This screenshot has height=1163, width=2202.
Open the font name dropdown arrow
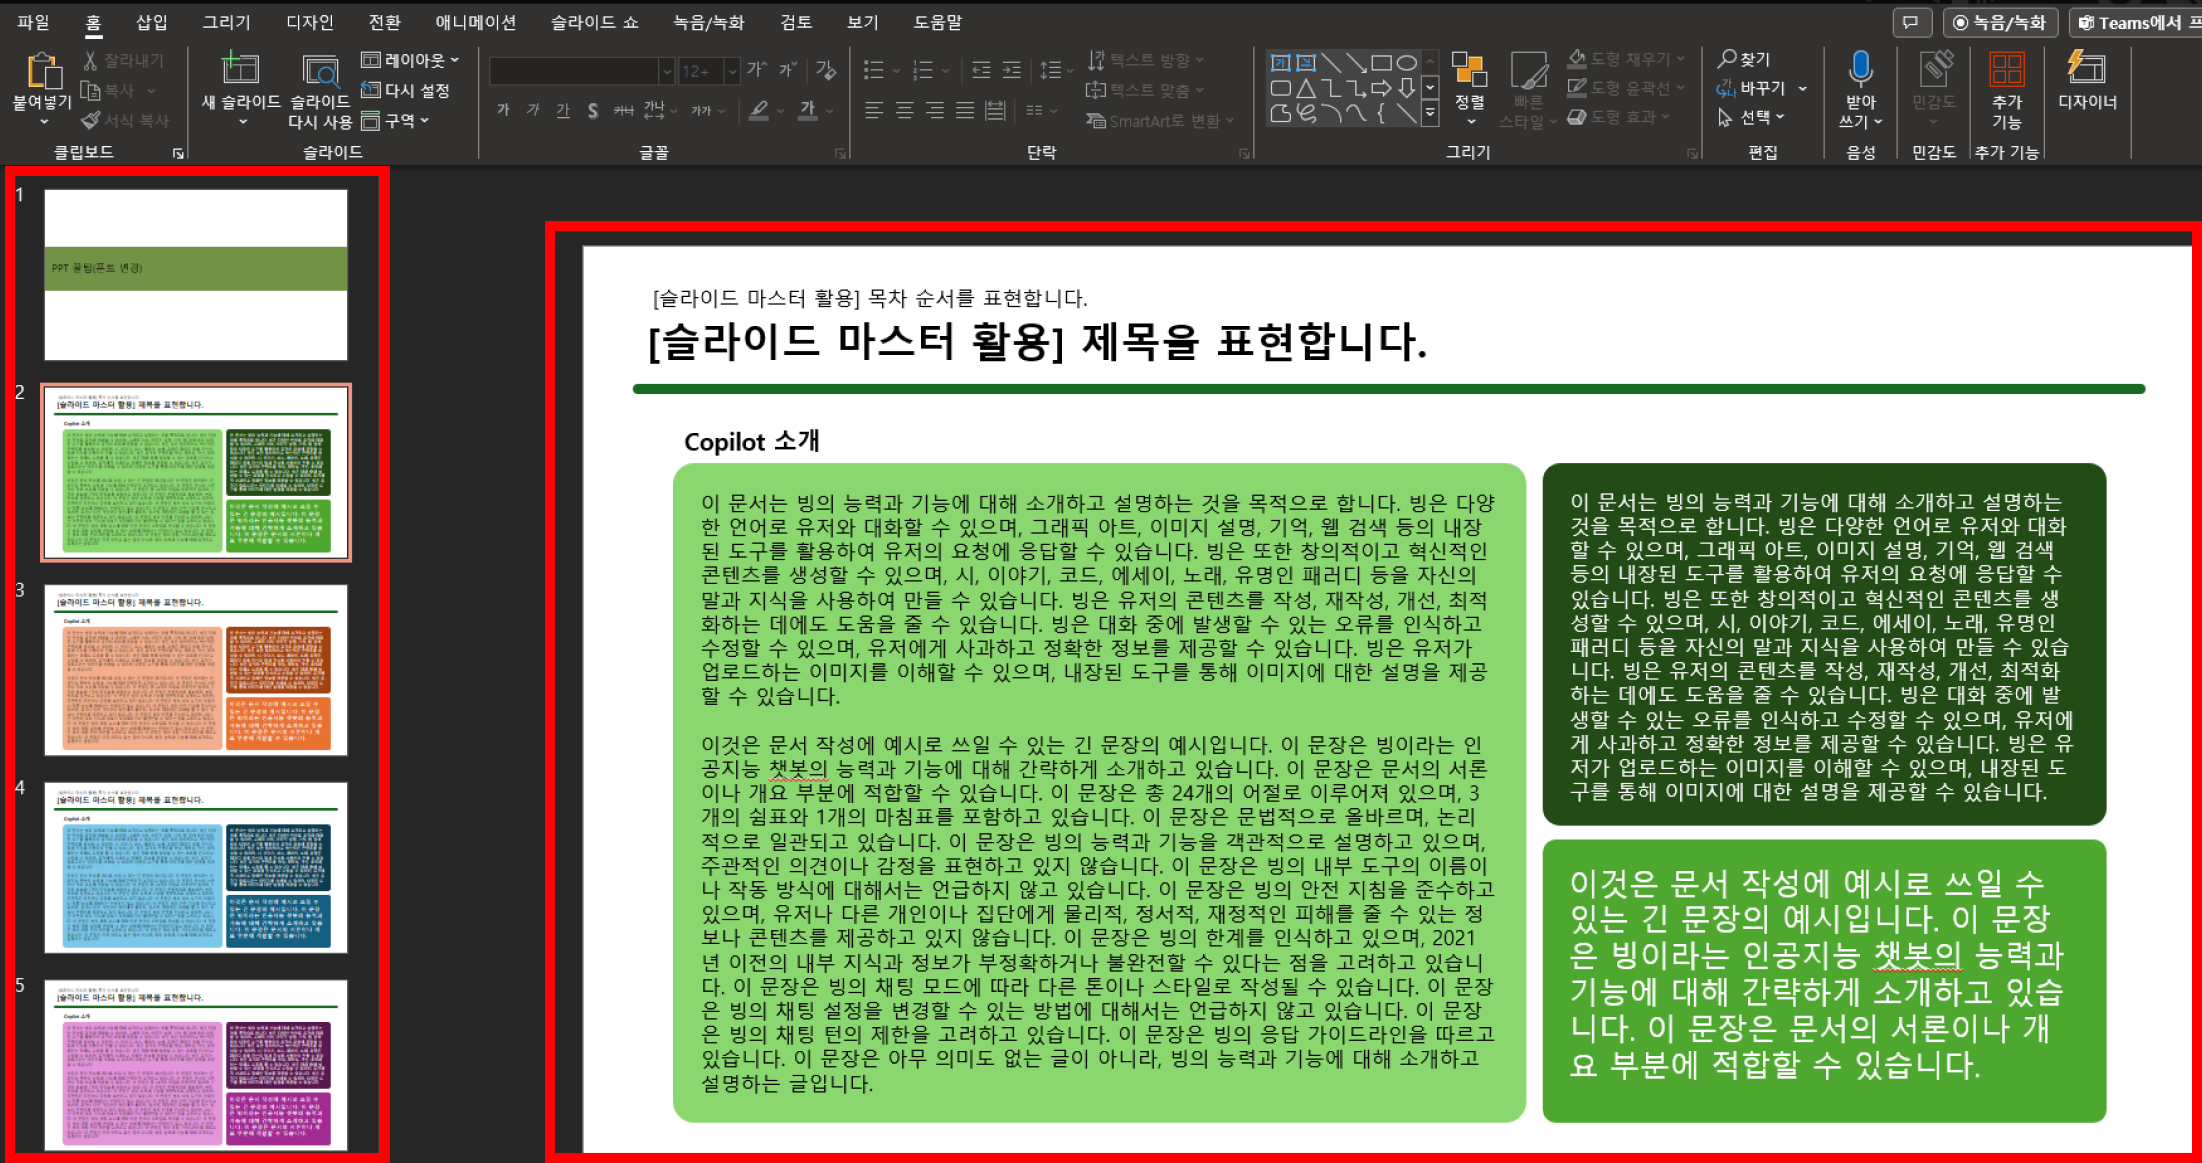click(666, 70)
